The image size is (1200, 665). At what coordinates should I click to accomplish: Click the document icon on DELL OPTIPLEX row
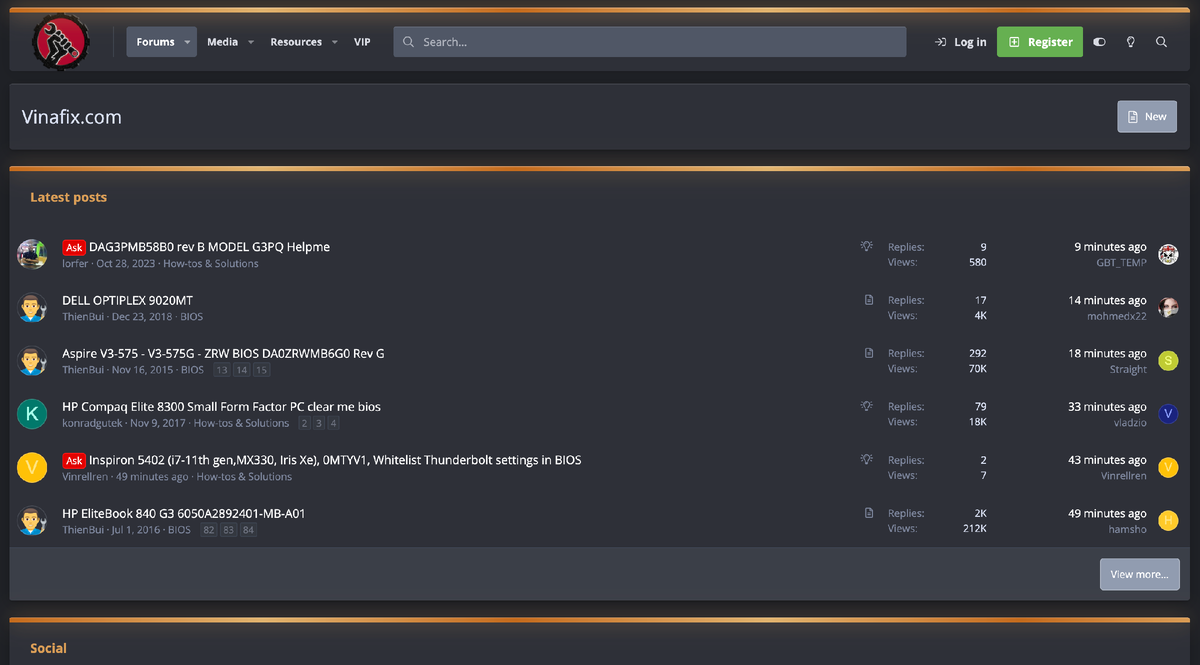(x=869, y=299)
